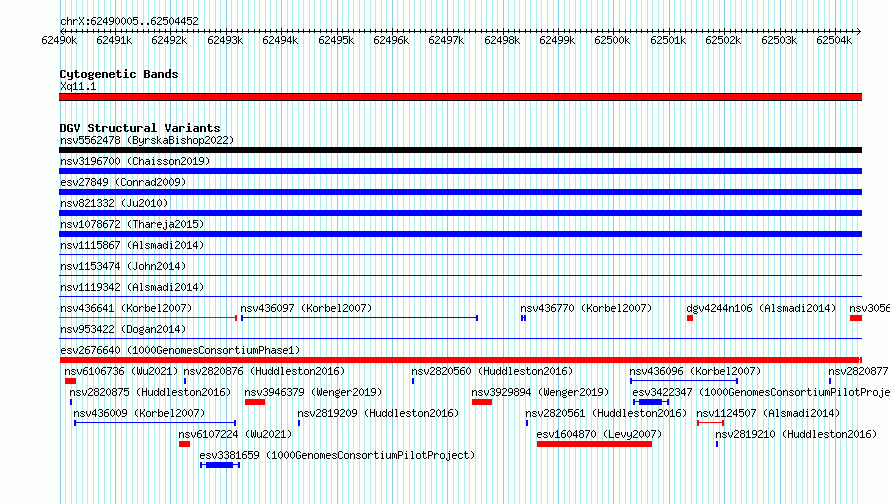Select nsv1115867 (Alsmadi2014) label
Viewport: 890px width, 504px height.
pyautogui.click(x=132, y=245)
